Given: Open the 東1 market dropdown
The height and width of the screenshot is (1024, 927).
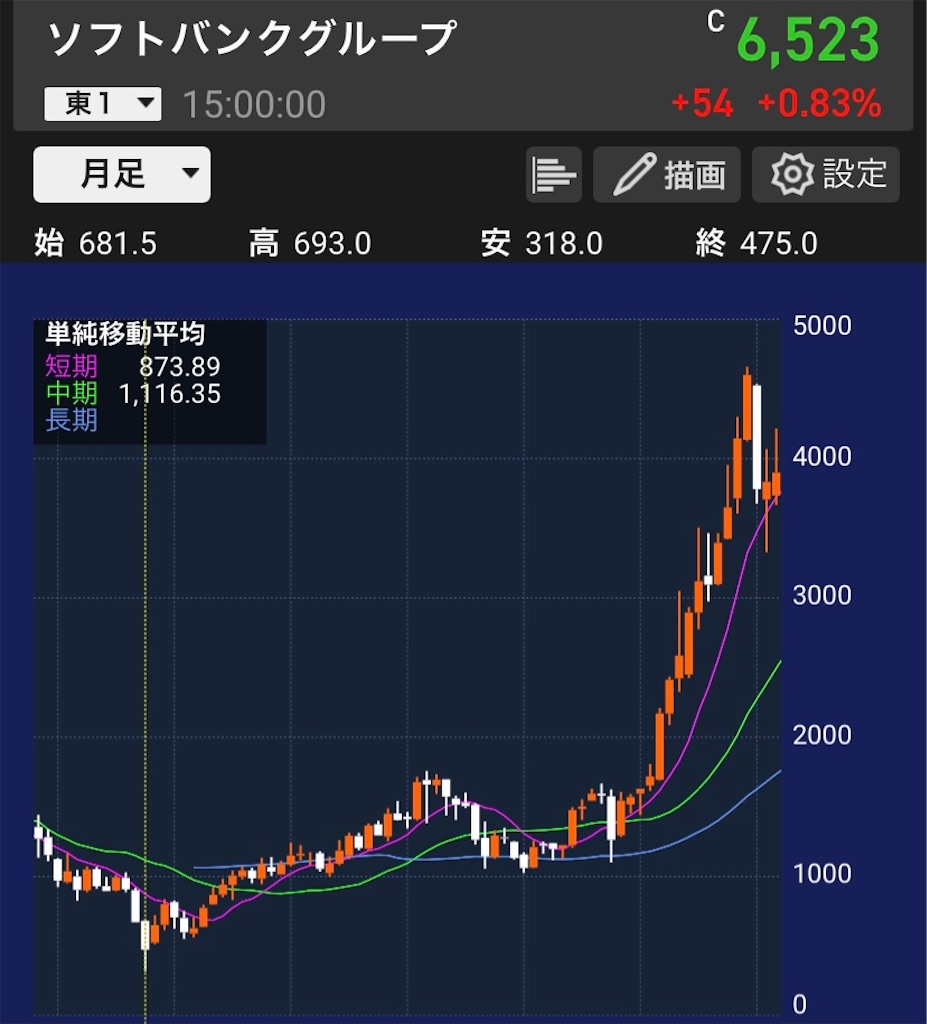Looking at the screenshot, I should point(103,104).
